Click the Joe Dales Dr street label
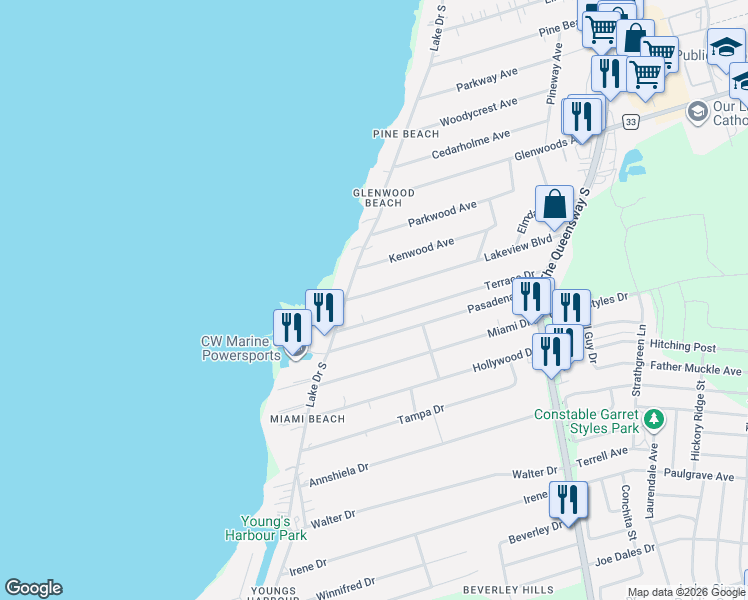Screen dimensions: 748x600 (x=625, y=555)
